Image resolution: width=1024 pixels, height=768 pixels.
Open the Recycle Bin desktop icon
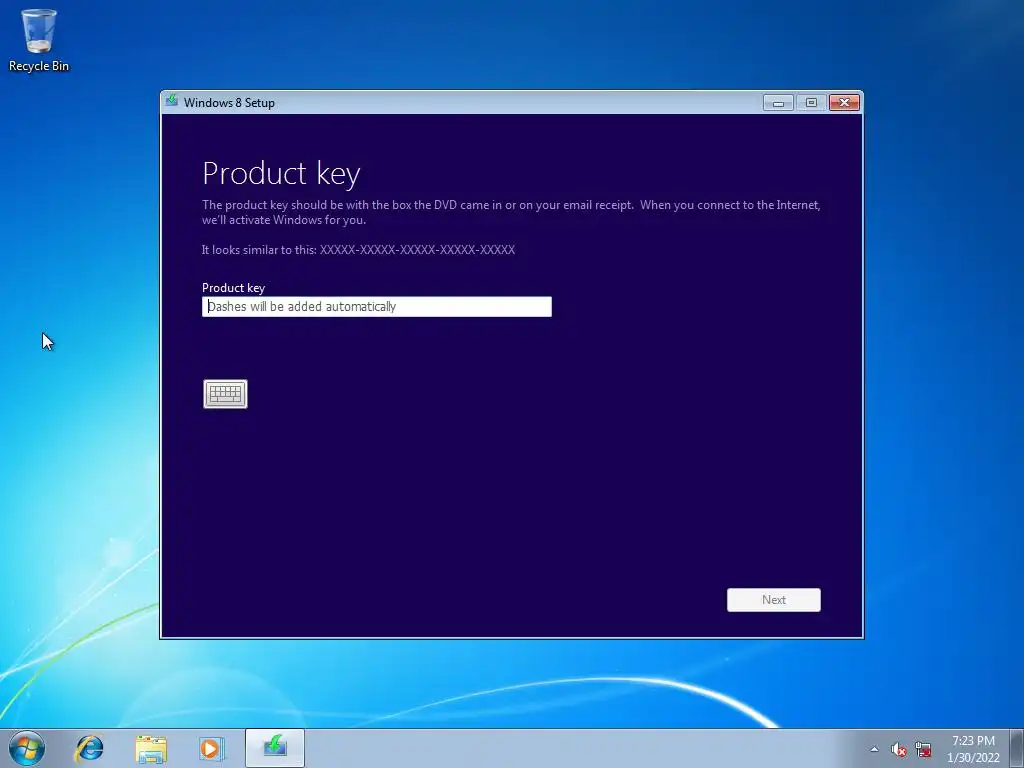pyautogui.click(x=39, y=40)
